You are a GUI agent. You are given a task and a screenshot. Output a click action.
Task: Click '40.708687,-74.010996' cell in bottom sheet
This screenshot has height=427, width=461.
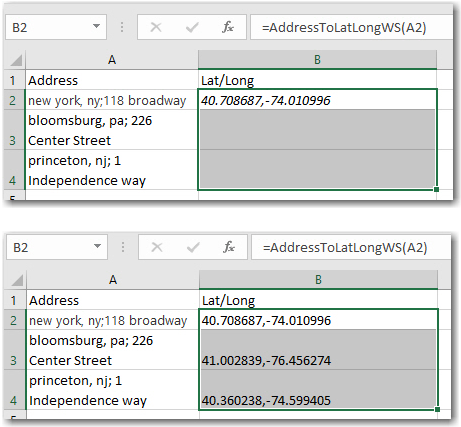(318, 320)
